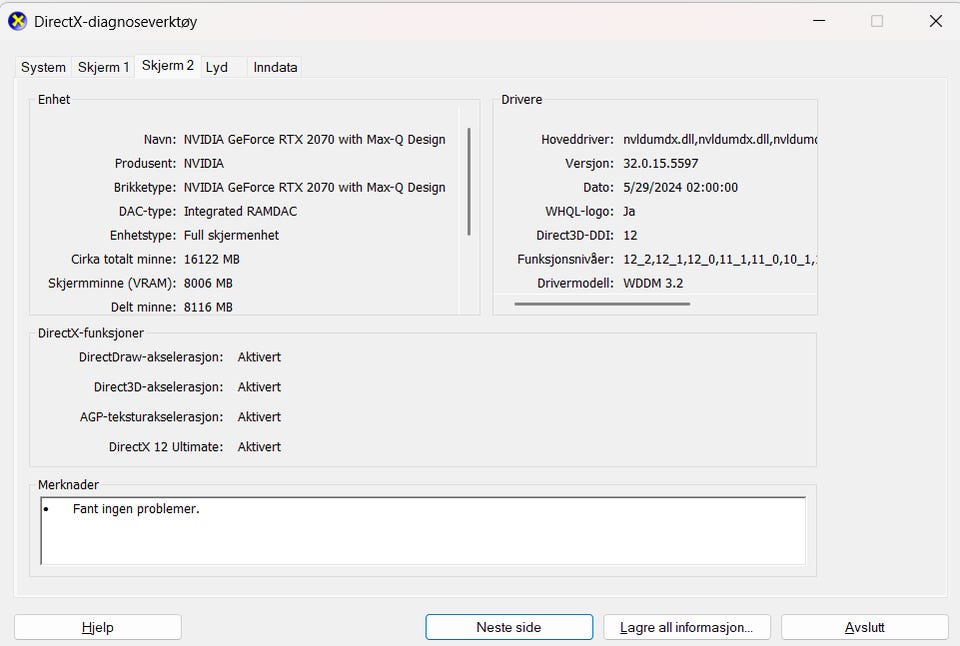Click the Drivere panel horizontal scrollbar
Image resolution: width=960 pixels, height=646 pixels.
602,304
